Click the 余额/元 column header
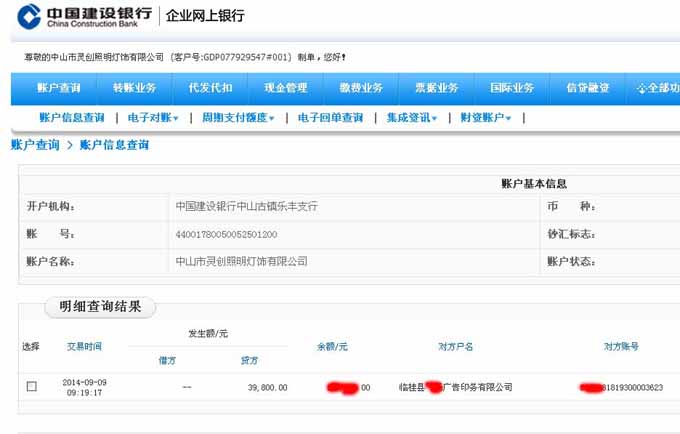 [x=332, y=346]
